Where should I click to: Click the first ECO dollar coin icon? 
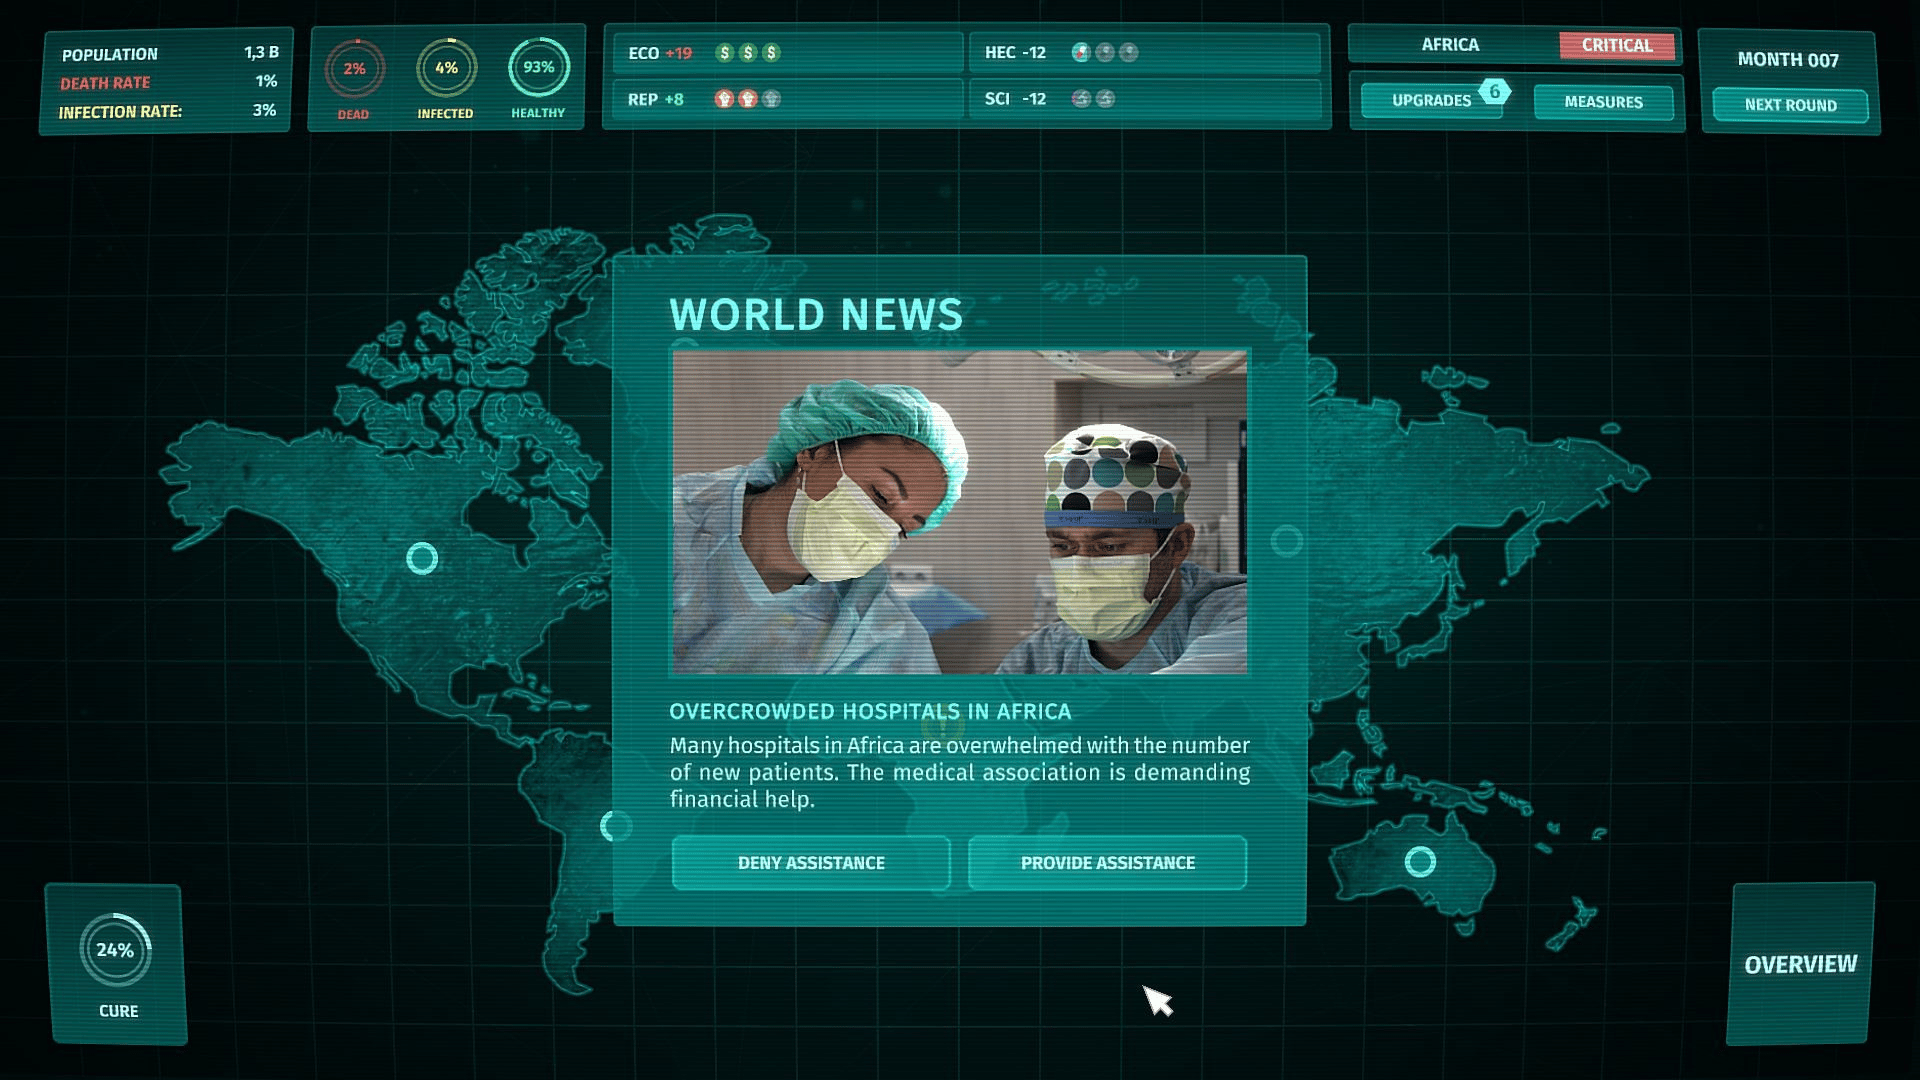(x=725, y=53)
